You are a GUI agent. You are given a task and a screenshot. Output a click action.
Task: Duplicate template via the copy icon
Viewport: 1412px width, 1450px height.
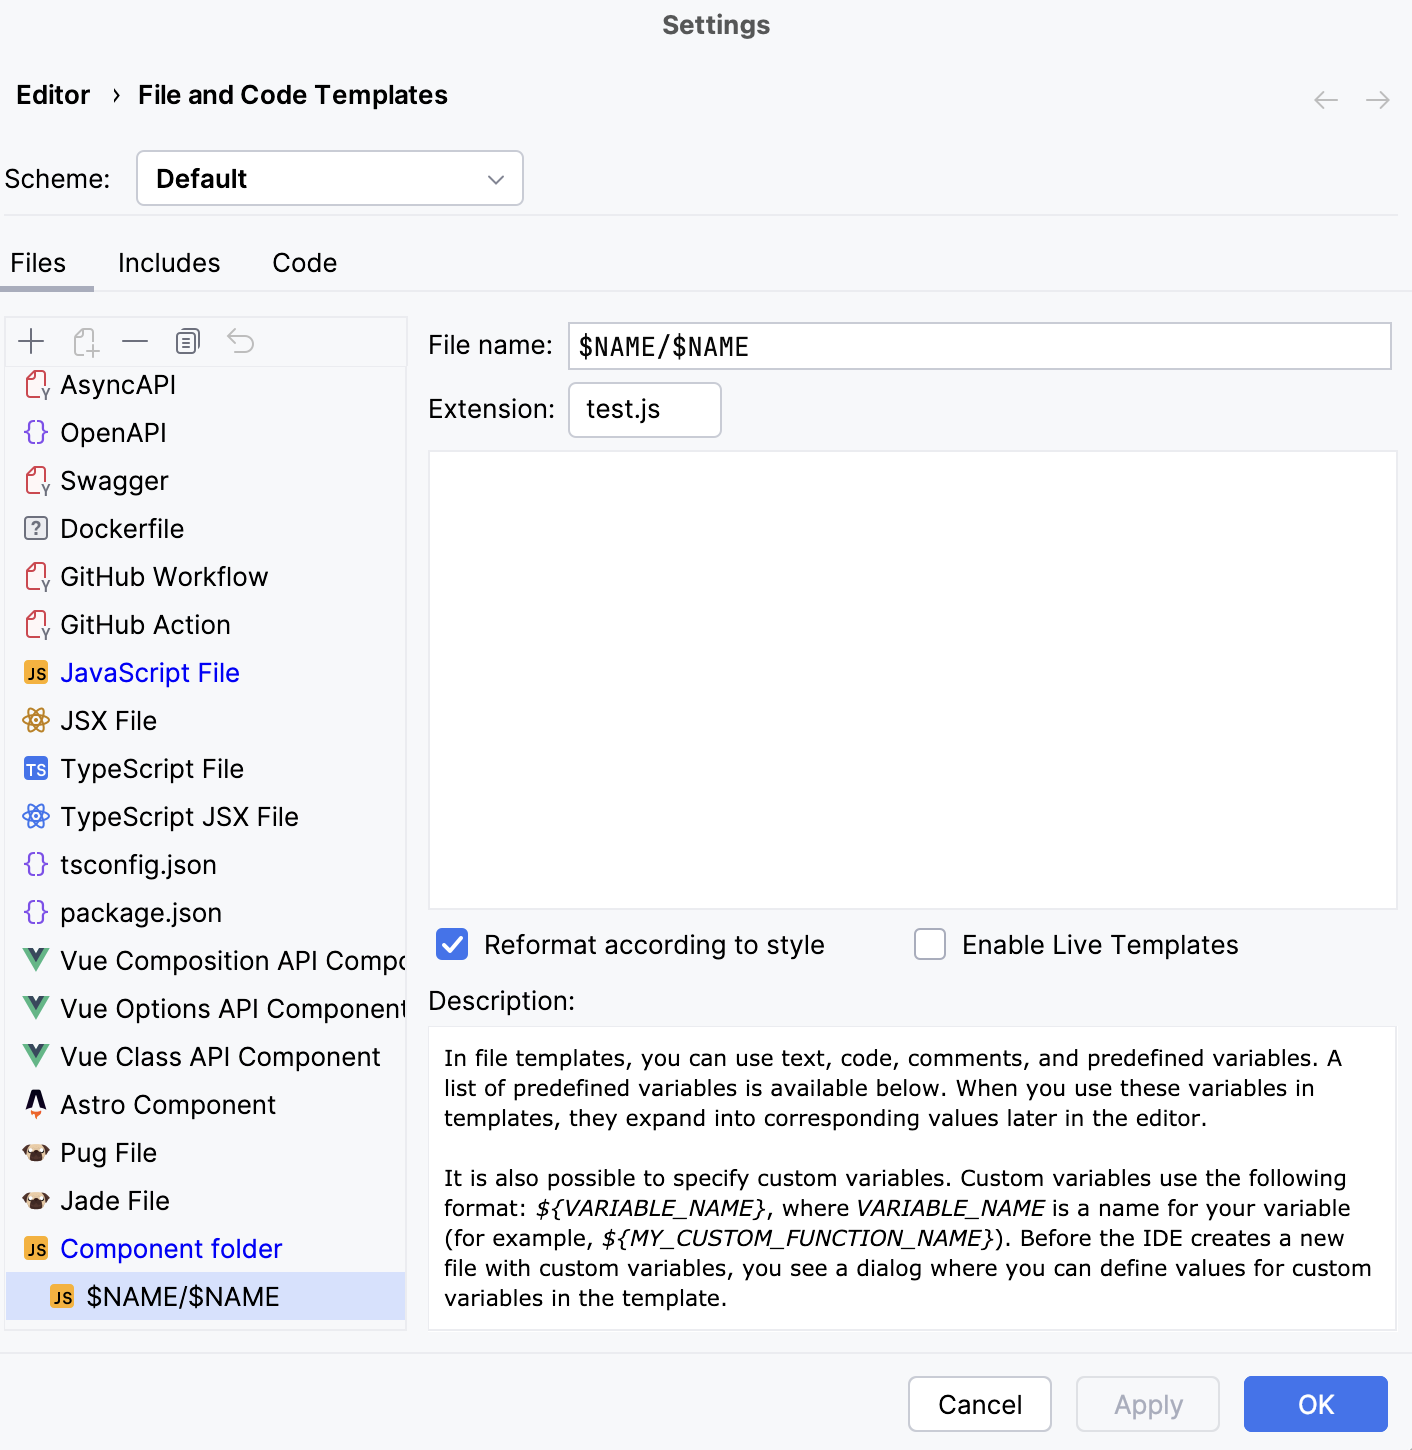pos(187,341)
